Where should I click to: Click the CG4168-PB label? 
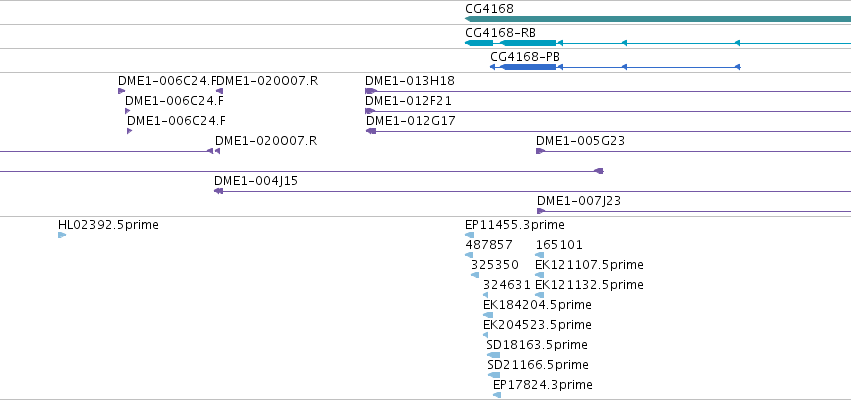(525, 56)
